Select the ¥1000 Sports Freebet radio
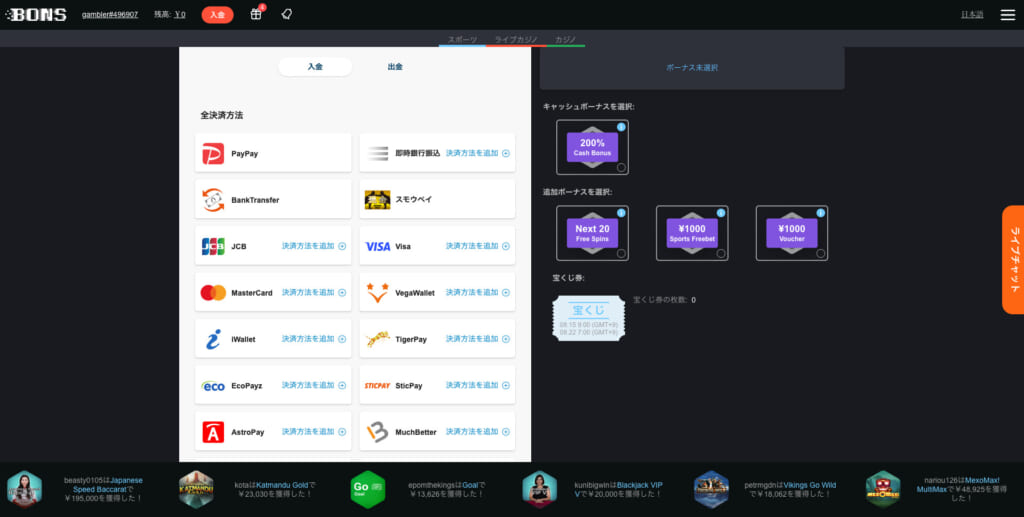Viewport: 1024px width, 517px height. pos(721,253)
